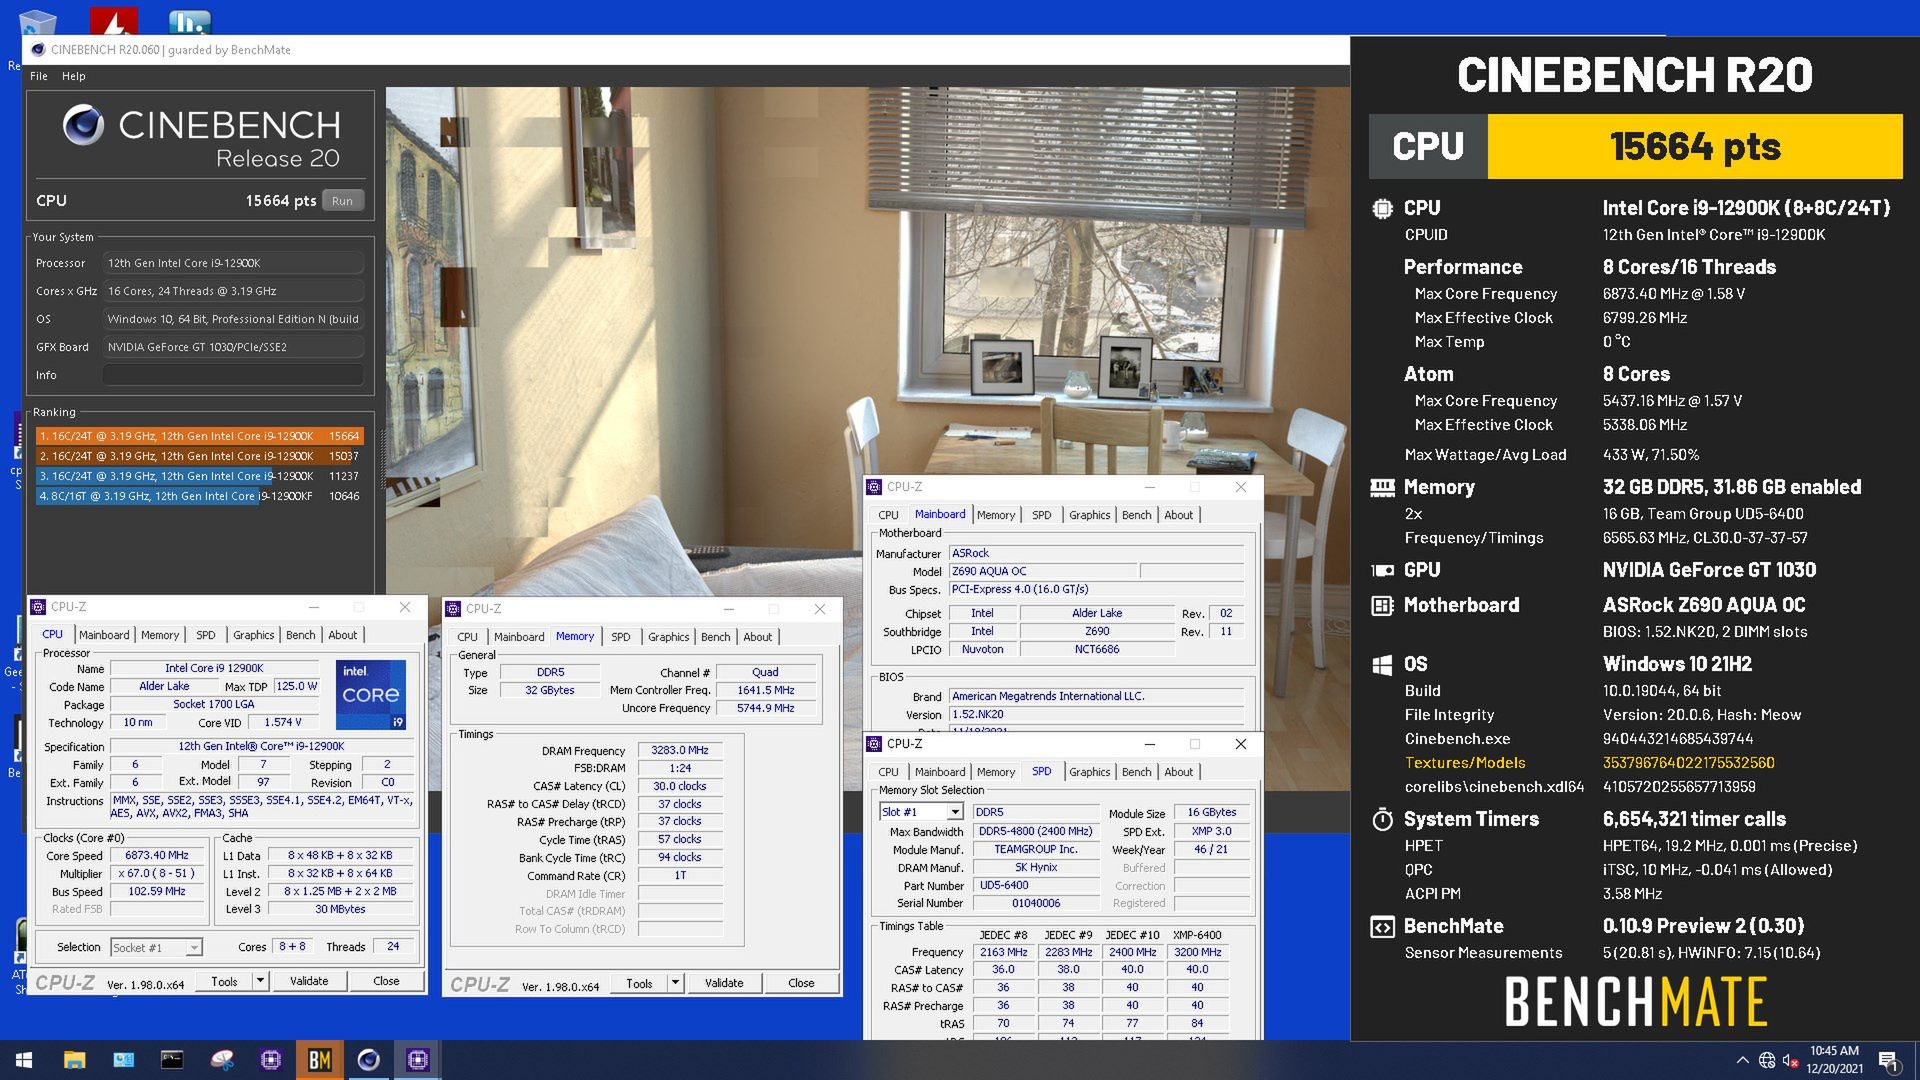Viewport: 1920px width, 1080px height.
Task: Click the Intel Core i9 badge in CPU-Z
Action: pyautogui.click(x=370, y=694)
